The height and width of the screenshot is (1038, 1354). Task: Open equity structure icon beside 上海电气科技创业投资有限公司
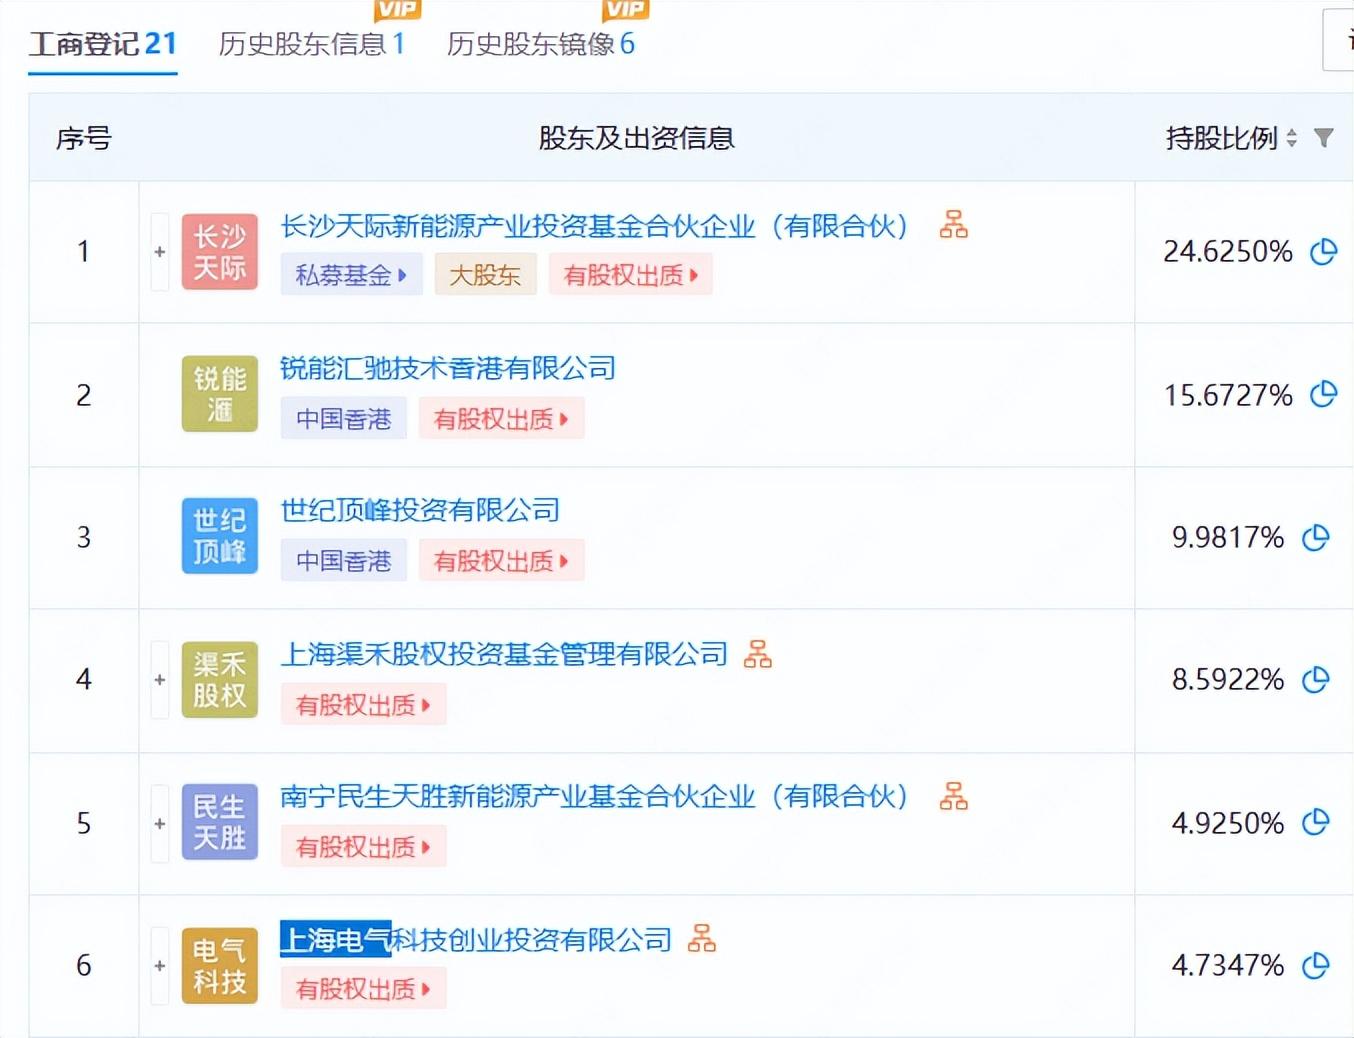pos(702,939)
